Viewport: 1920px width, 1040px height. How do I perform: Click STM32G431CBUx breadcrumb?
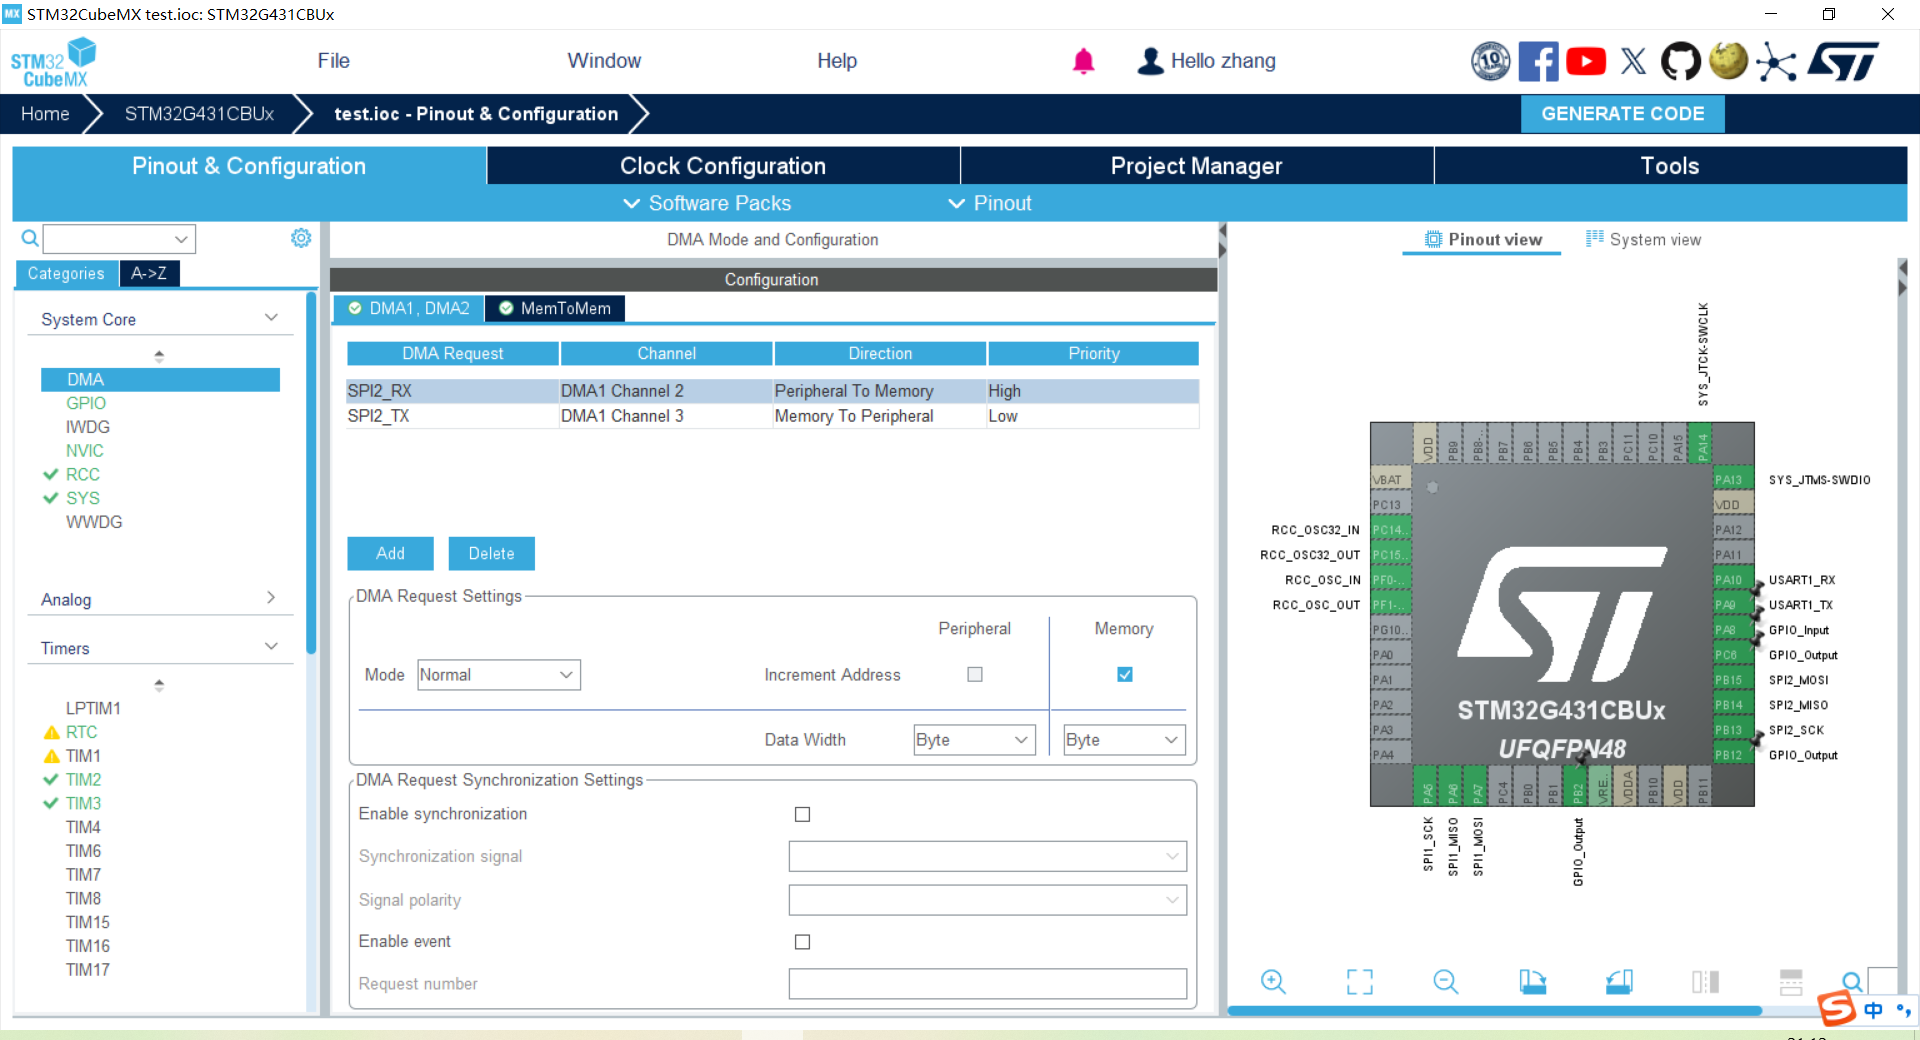pos(199,114)
